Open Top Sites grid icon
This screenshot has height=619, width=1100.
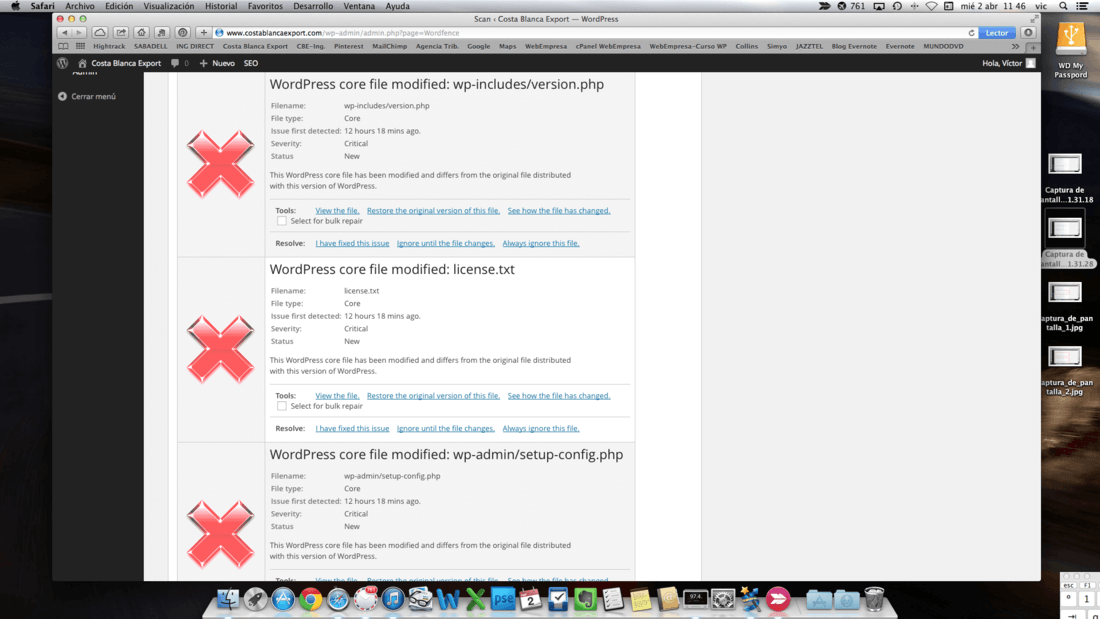tap(81, 46)
